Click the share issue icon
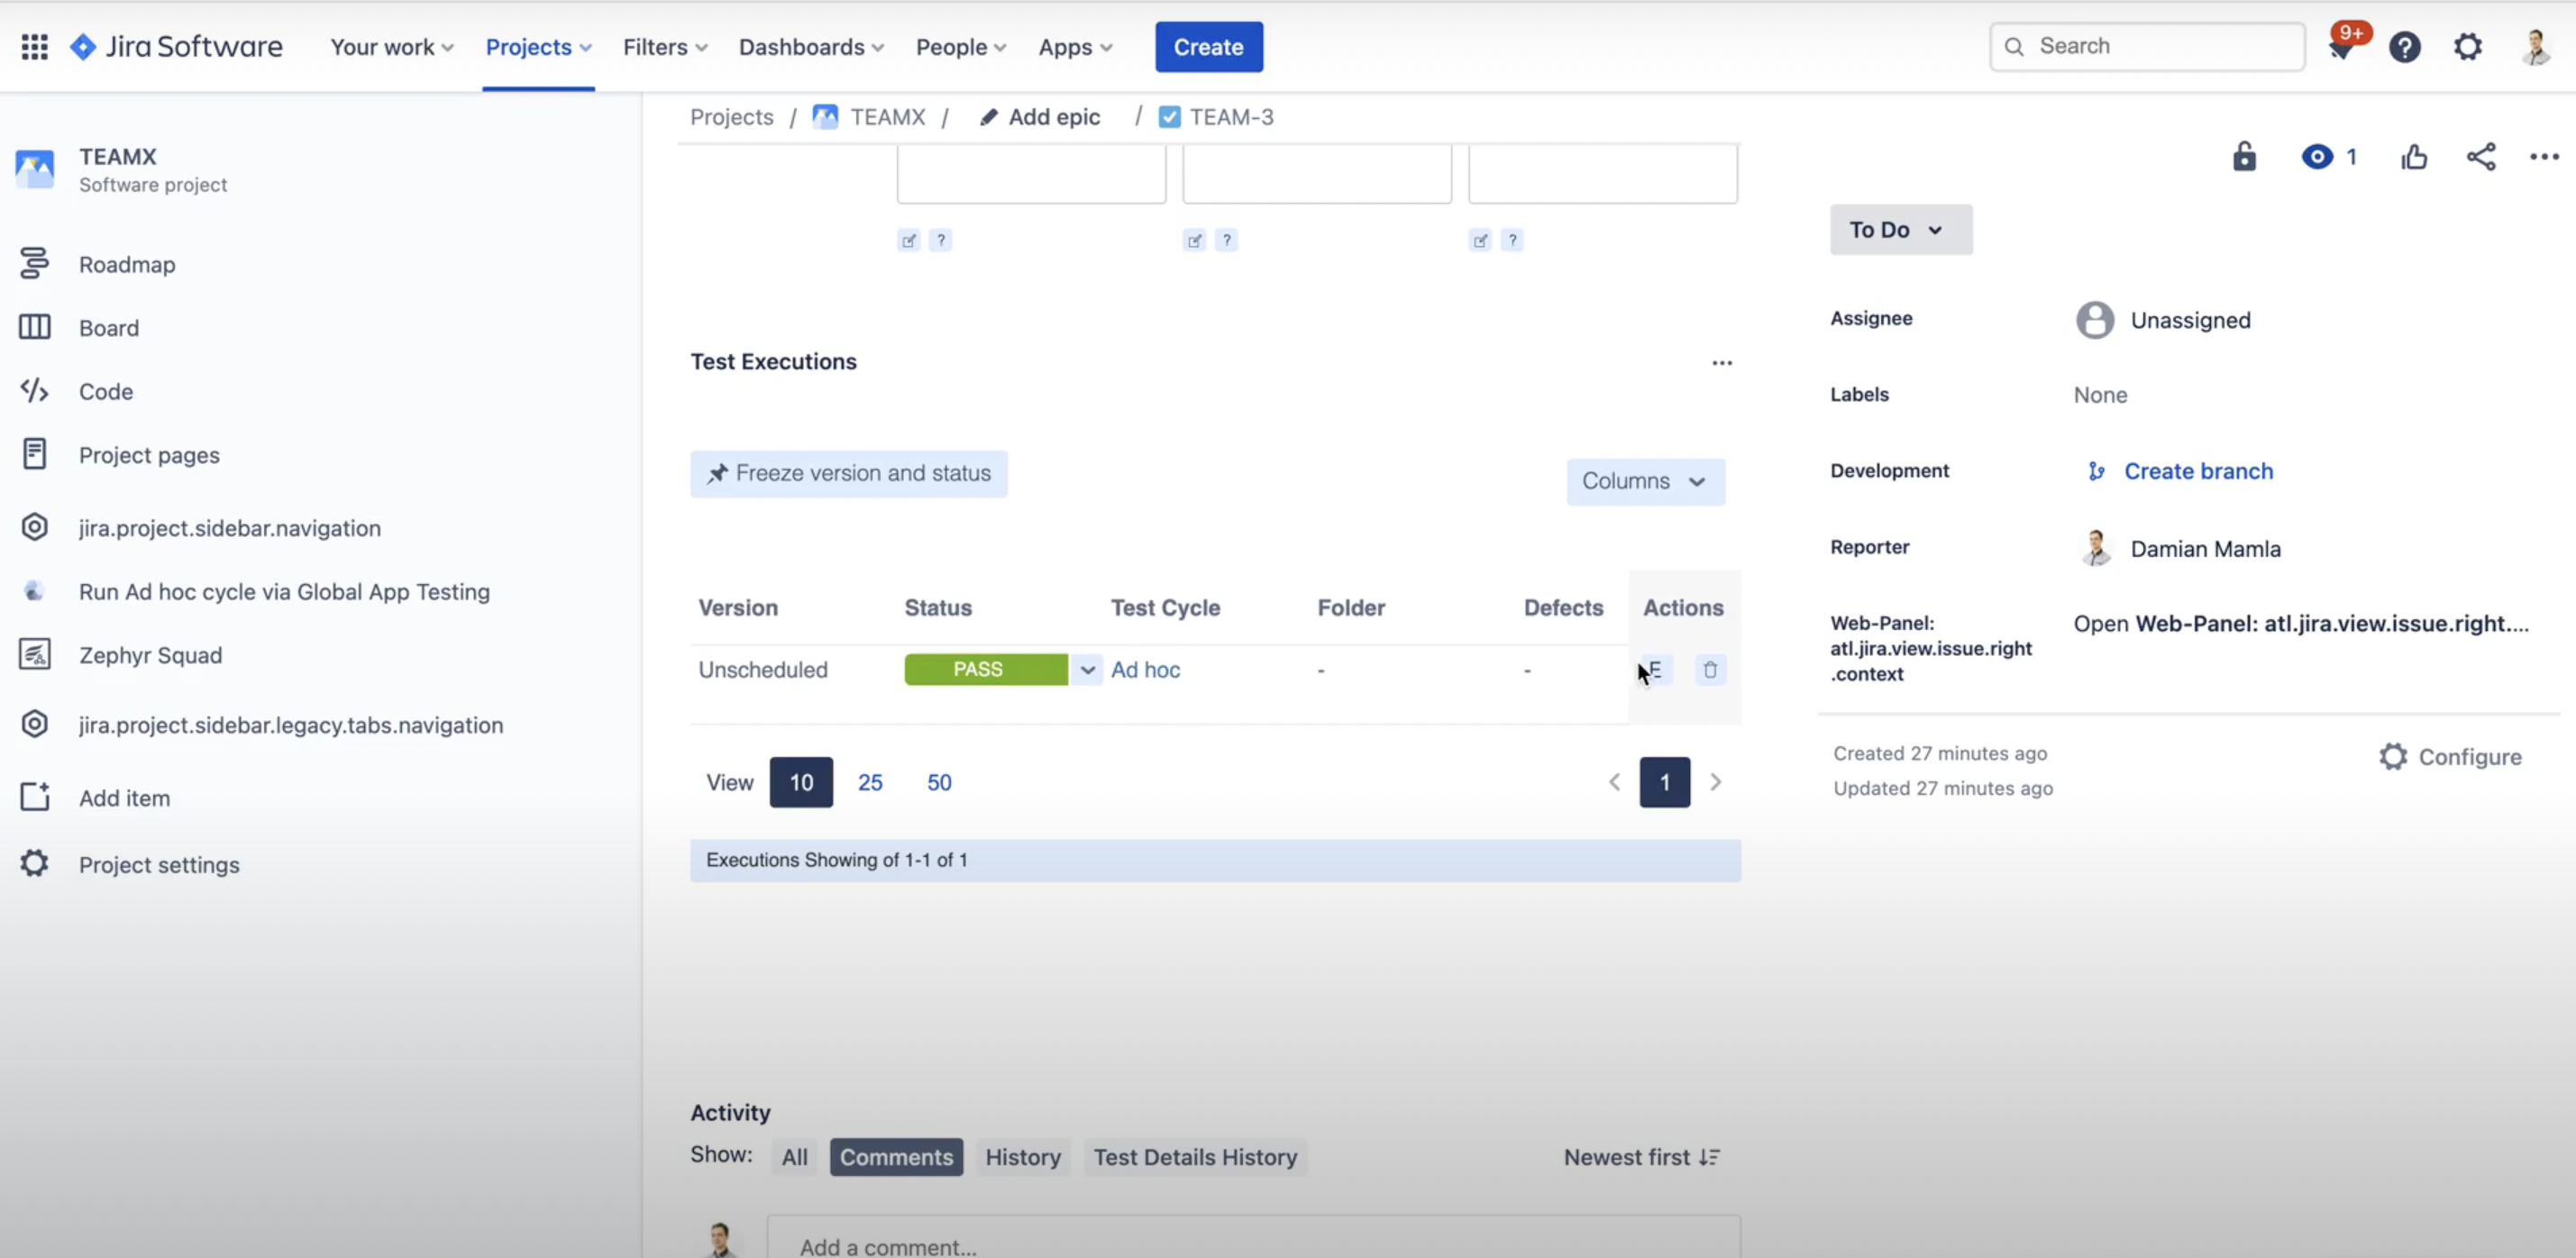Screen dimensions: 2576x1258 point(2480,157)
